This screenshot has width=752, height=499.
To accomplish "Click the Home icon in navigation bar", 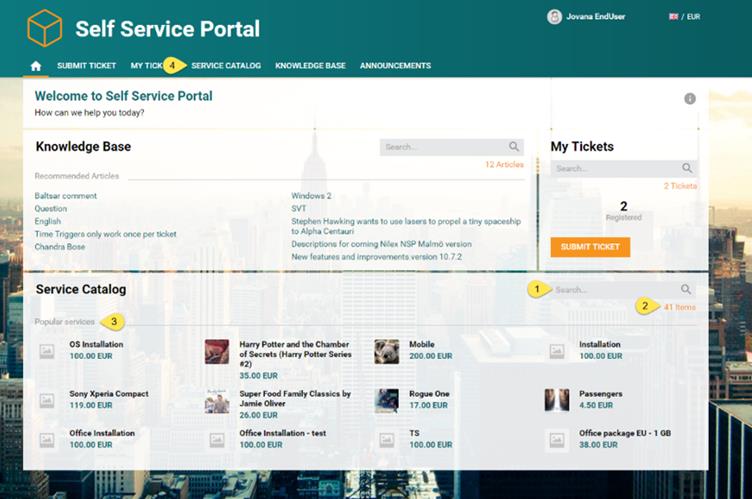I will click(x=36, y=66).
